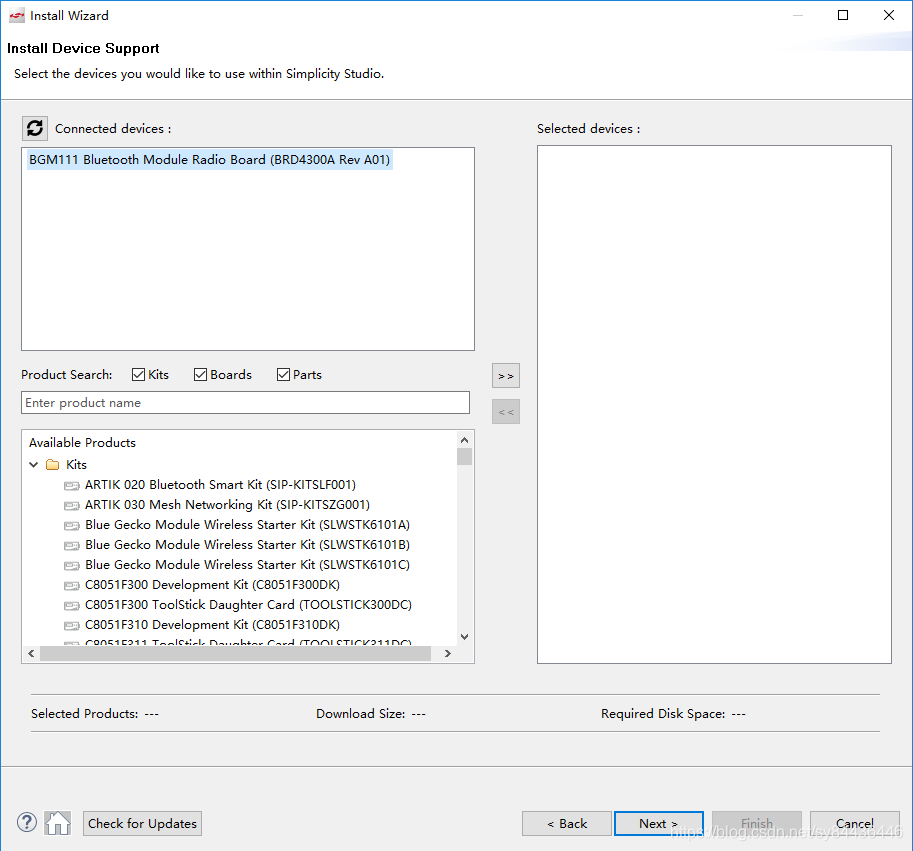Collapse the Kits tree node
Screen dimensions: 913x851
coord(34,464)
